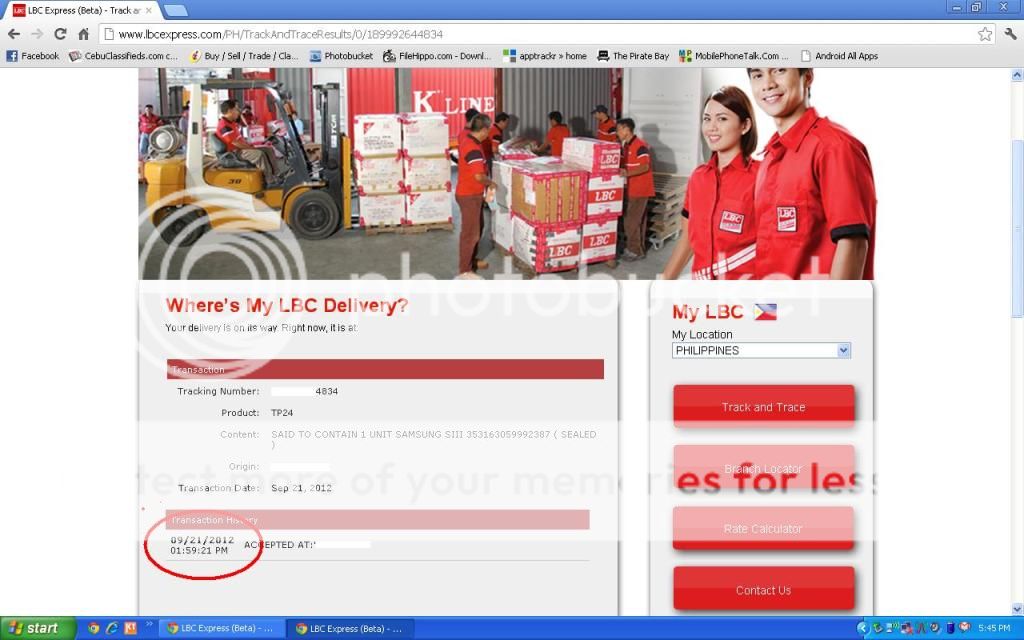Go to the browser home page
The height and width of the screenshot is (640, 1024).
pos(84,34)
